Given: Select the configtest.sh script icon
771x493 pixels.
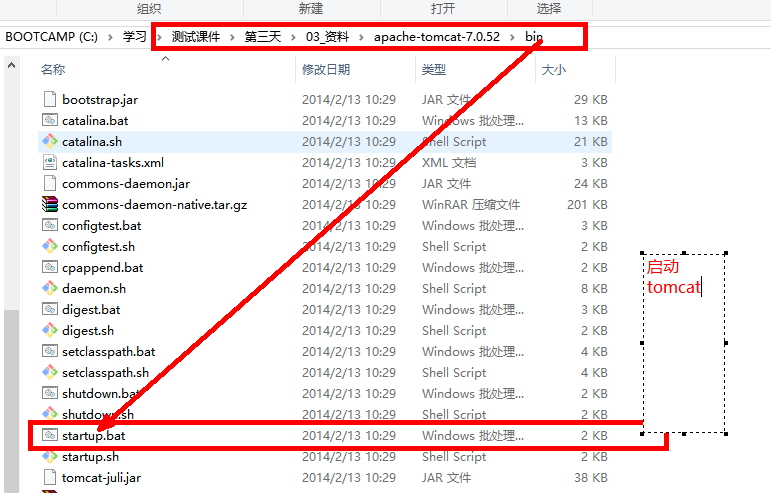Looking at the screenshot, I should click(x=50, y=246).
